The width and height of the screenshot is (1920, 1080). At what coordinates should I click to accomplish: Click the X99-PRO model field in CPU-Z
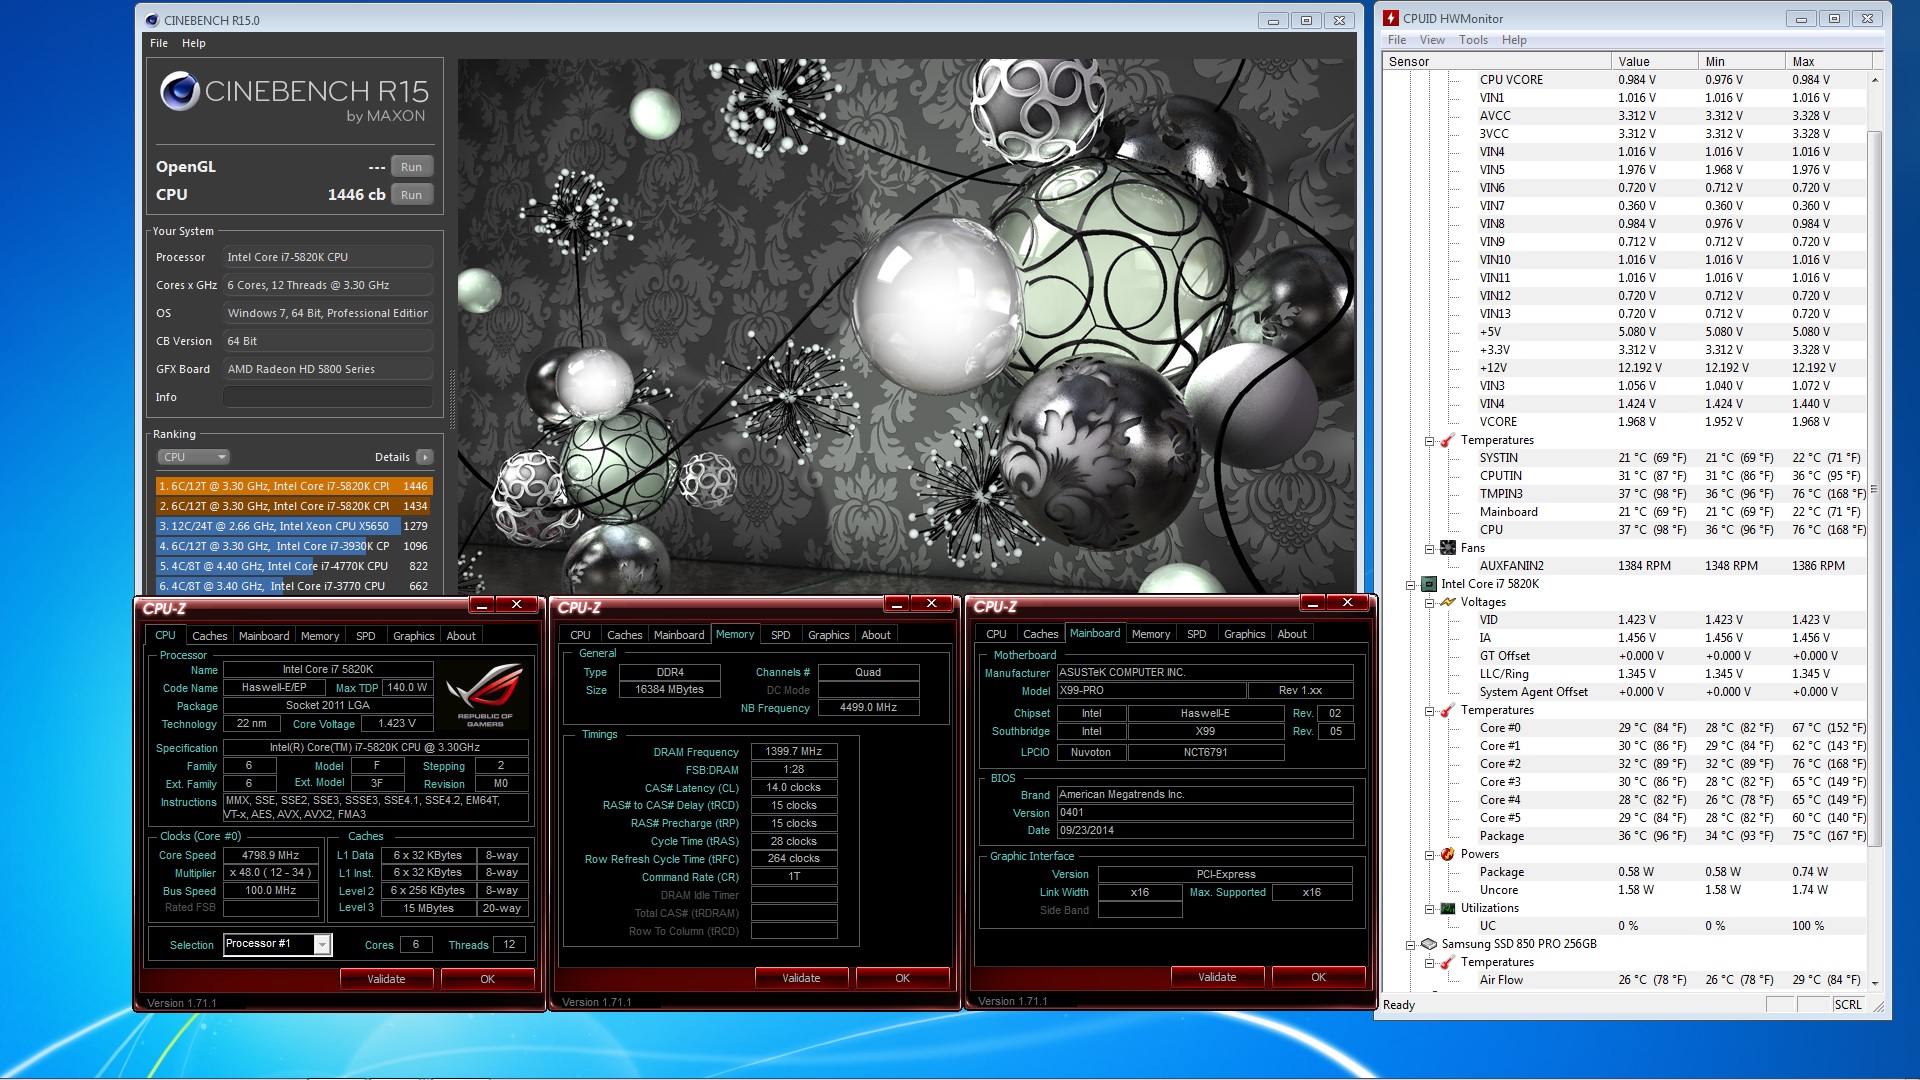1151,690
